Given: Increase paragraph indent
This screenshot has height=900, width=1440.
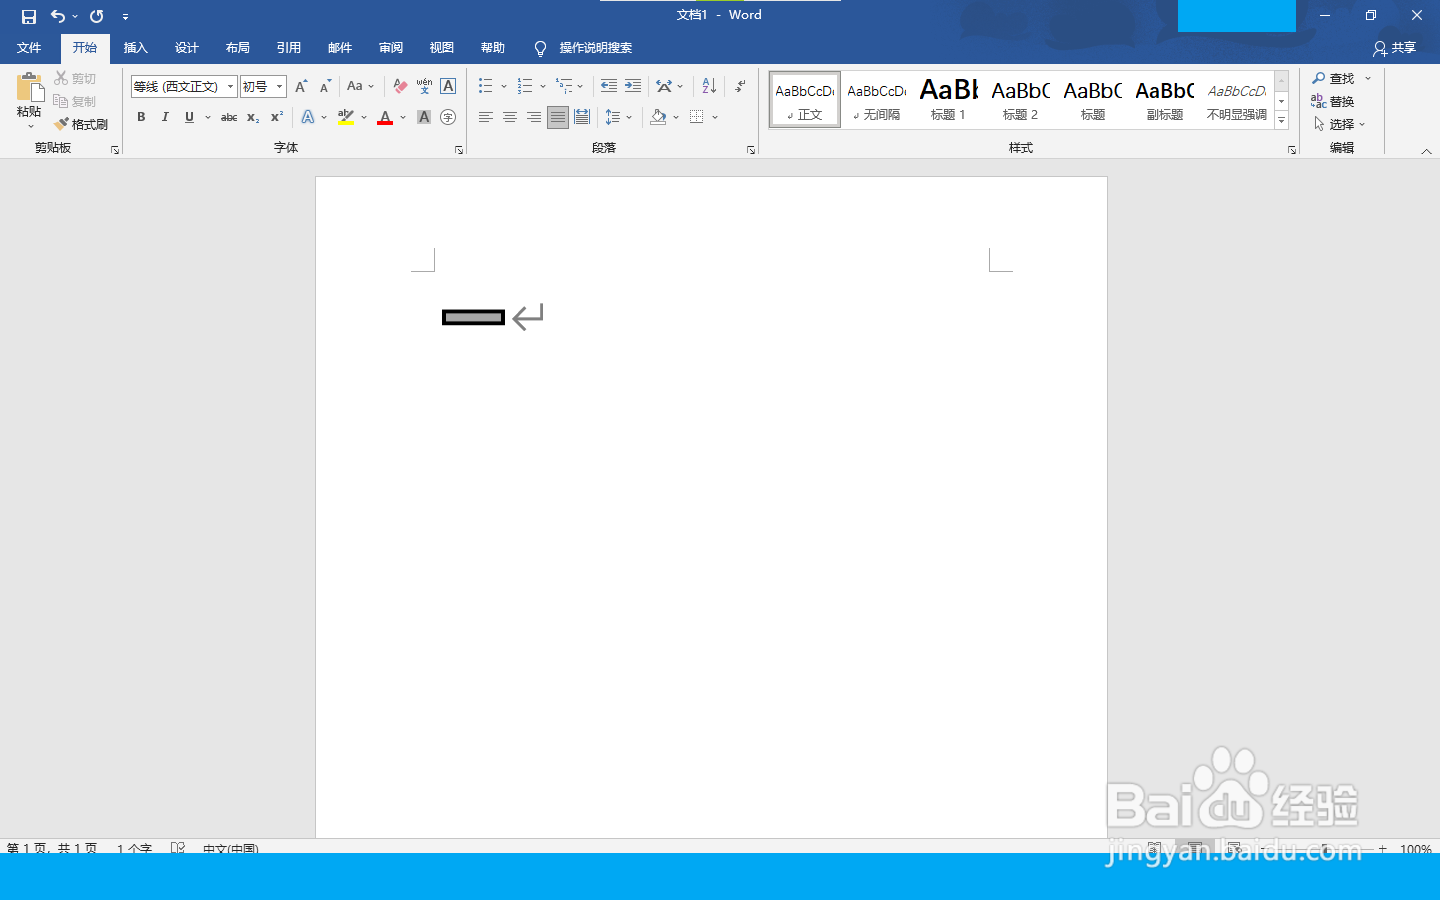Looking at the screenshot, I should tap(633, 86).
